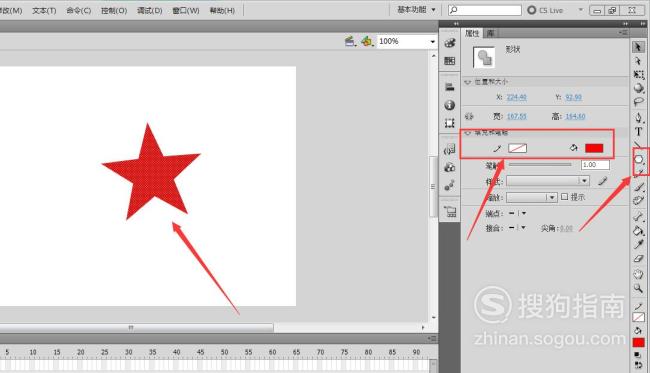Image resolution: width=650 pixels, height=373 pixels.
Task: Click the Black and White colors icon
Action: coord(638,355)
